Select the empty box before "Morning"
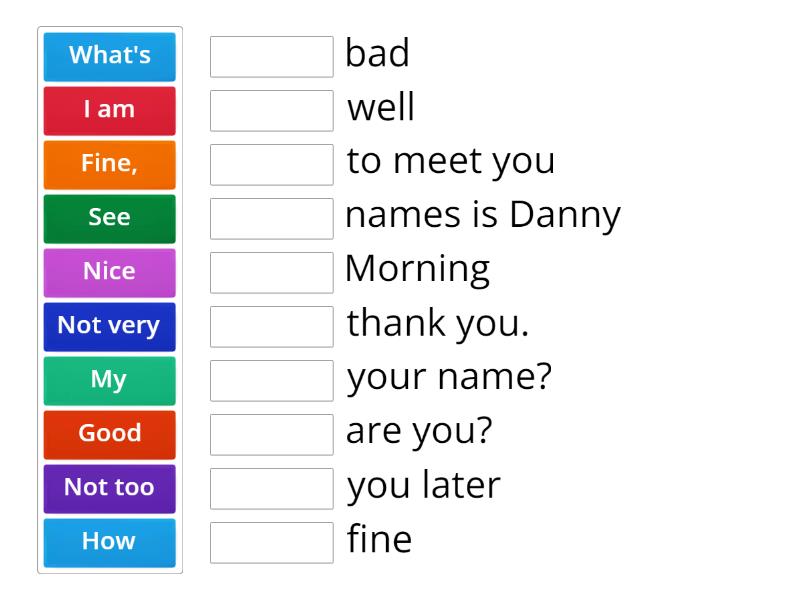This screenshot has height=600, width=800. coord(271,273)
